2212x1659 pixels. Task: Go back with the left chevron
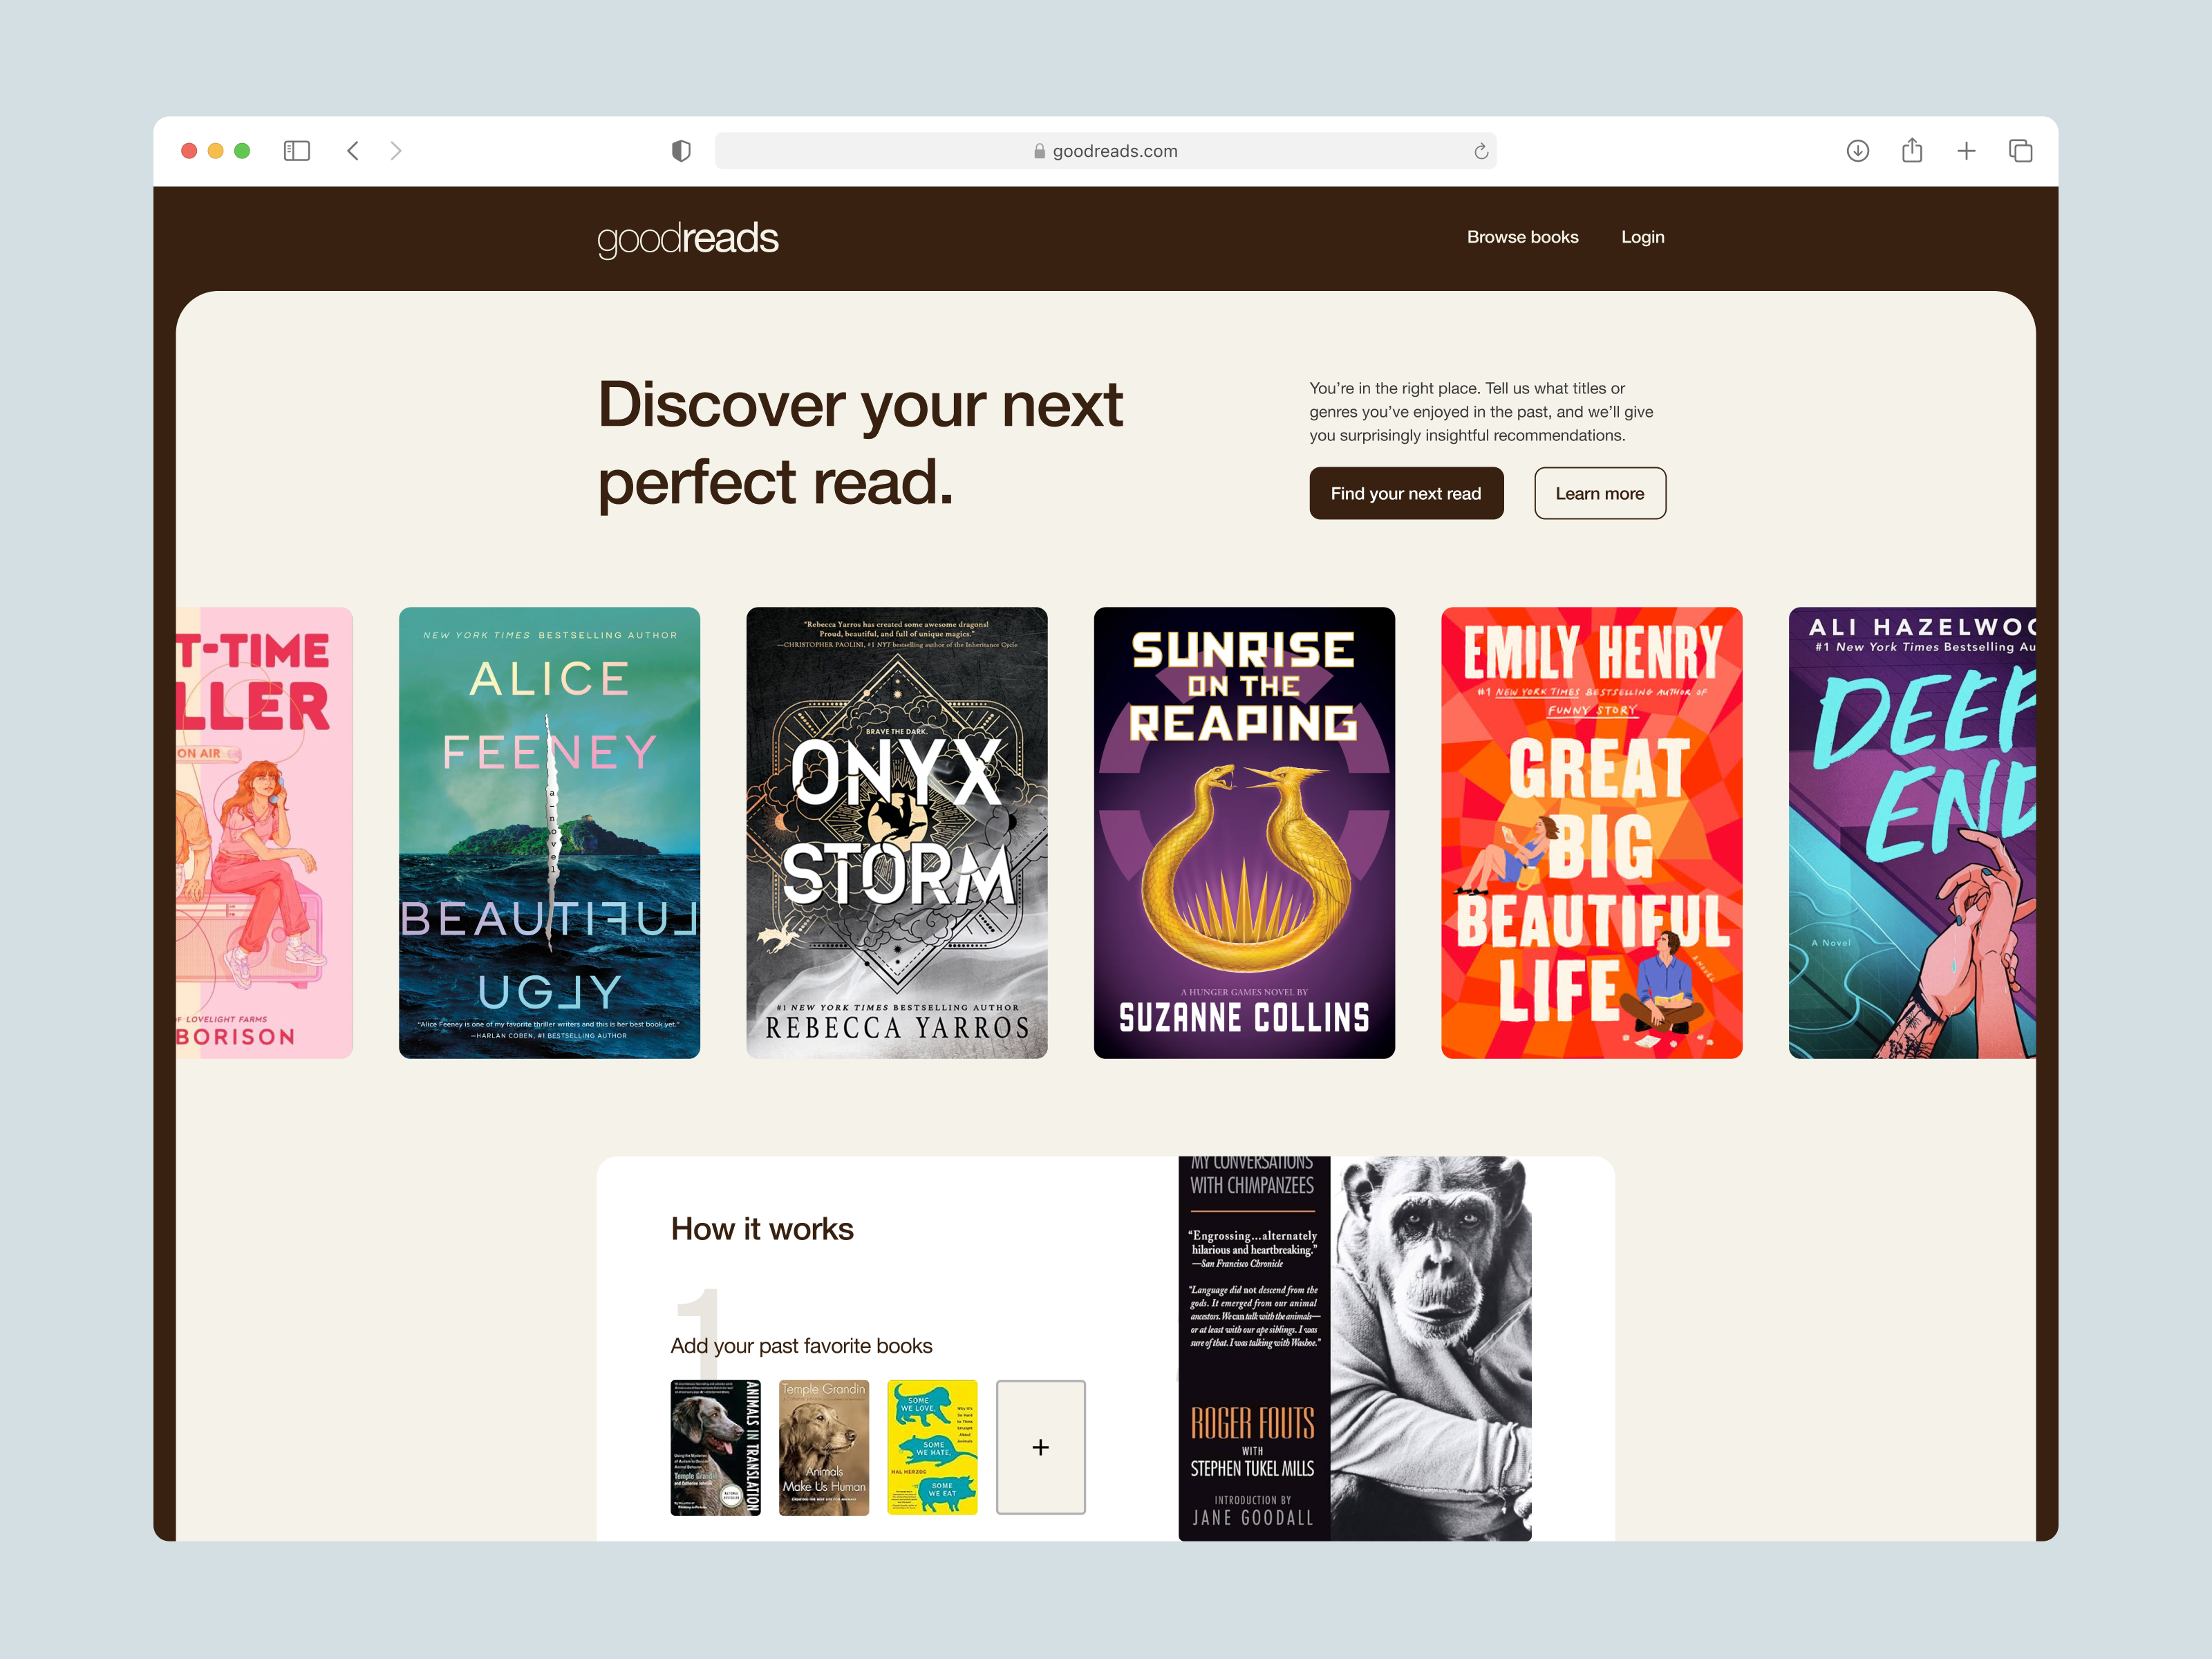[353, 151]
